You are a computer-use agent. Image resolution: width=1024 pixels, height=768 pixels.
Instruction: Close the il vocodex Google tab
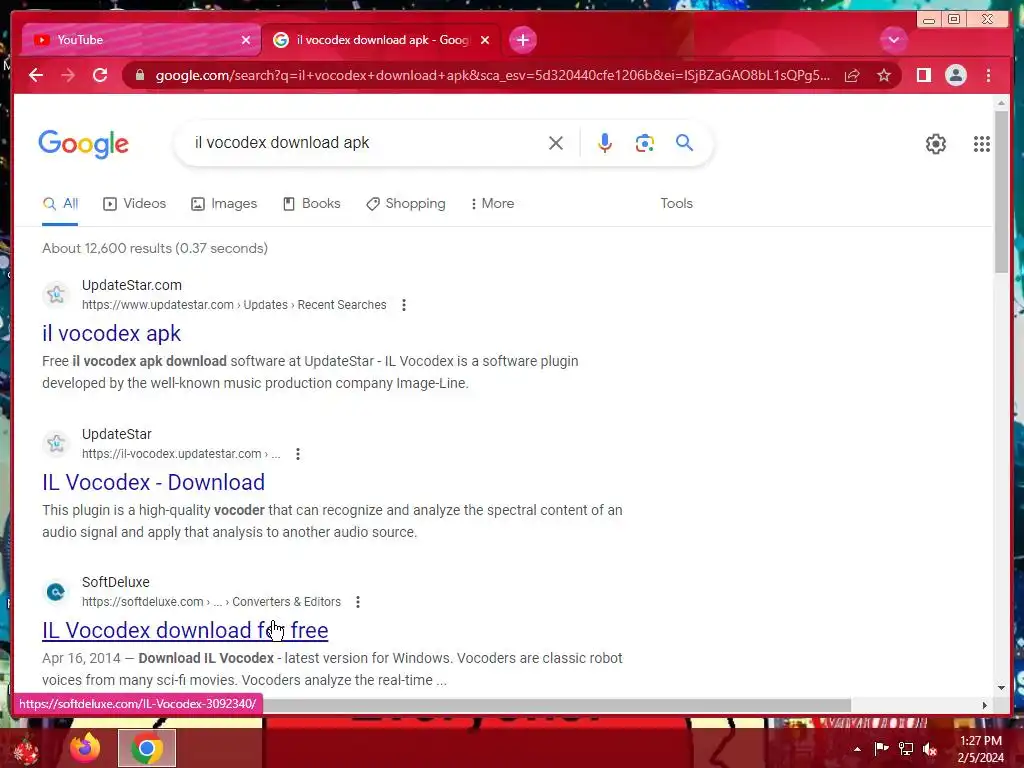tap(485, 40)
